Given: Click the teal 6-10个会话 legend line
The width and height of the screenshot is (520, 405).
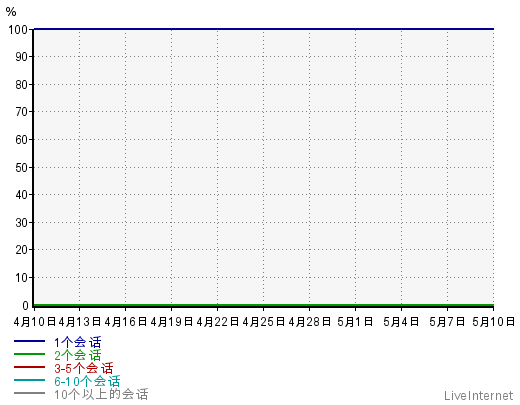Looking at the screenshot, I should pos(29,380).
